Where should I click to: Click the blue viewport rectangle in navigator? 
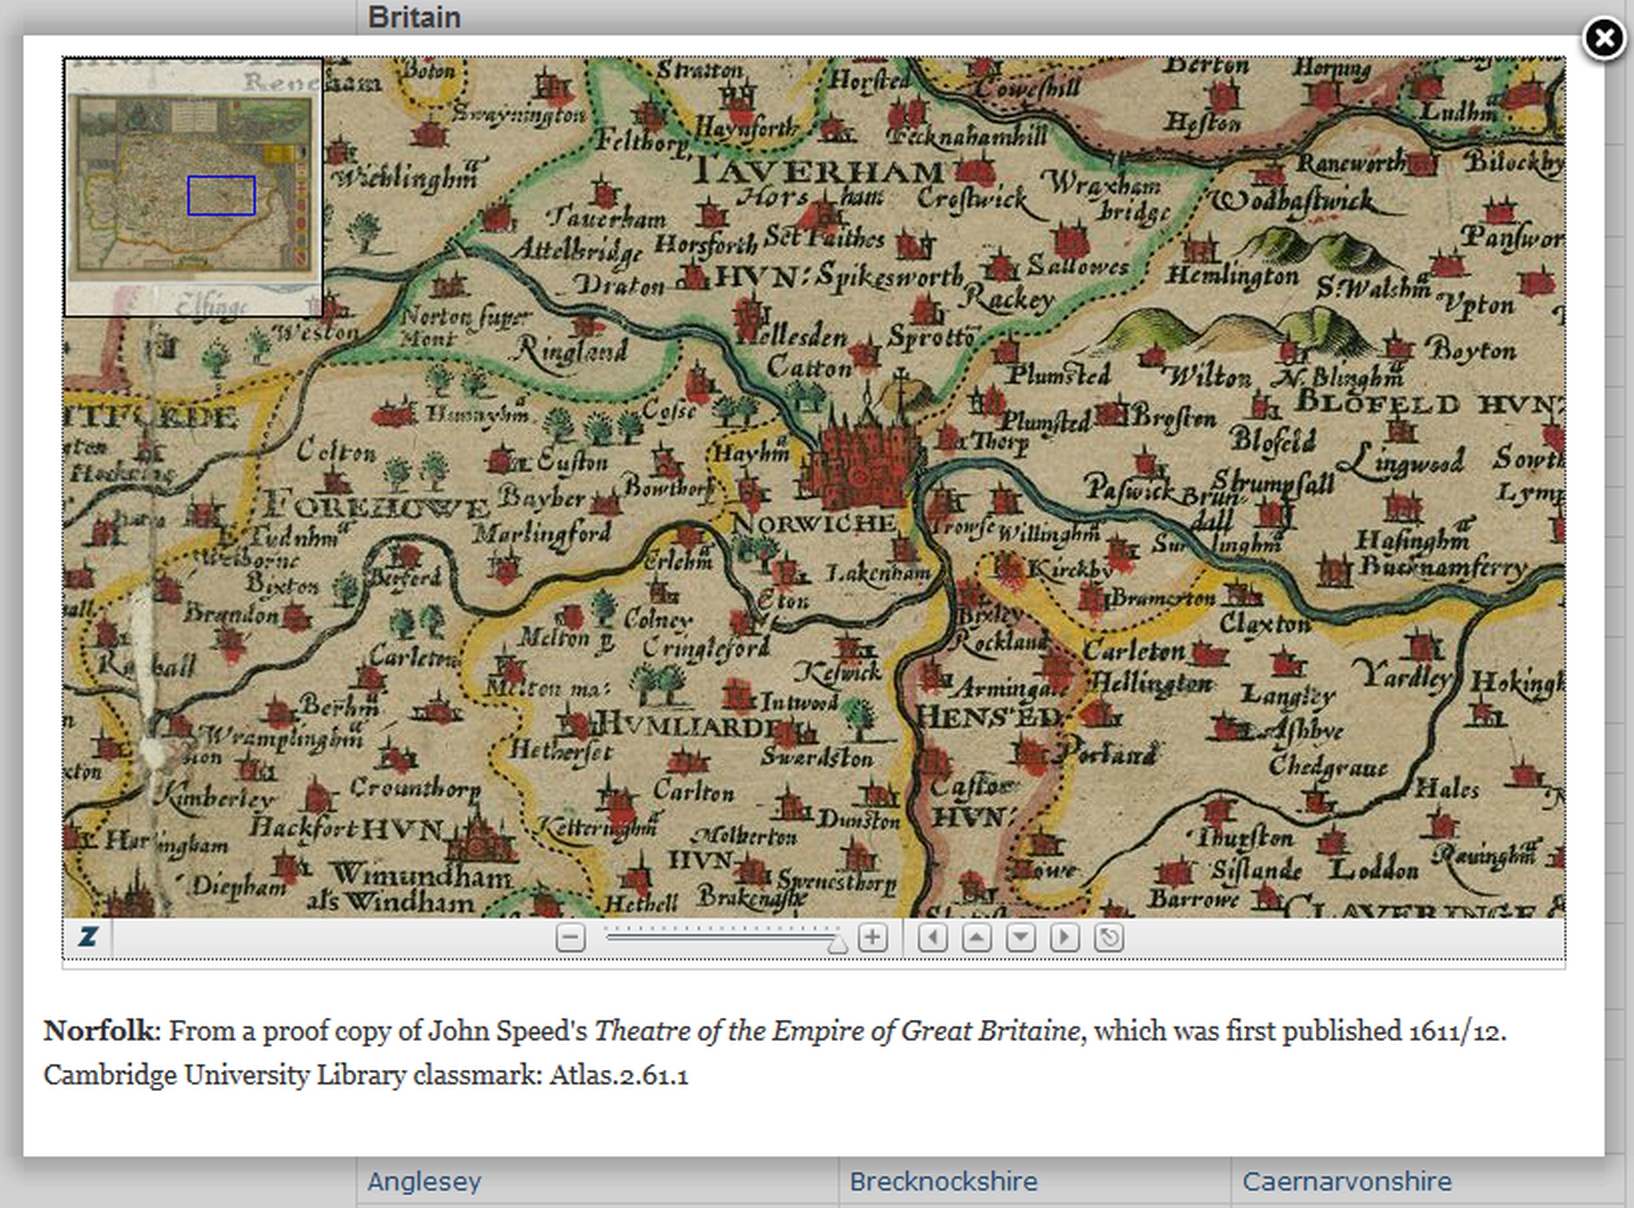tap(221, 196)
